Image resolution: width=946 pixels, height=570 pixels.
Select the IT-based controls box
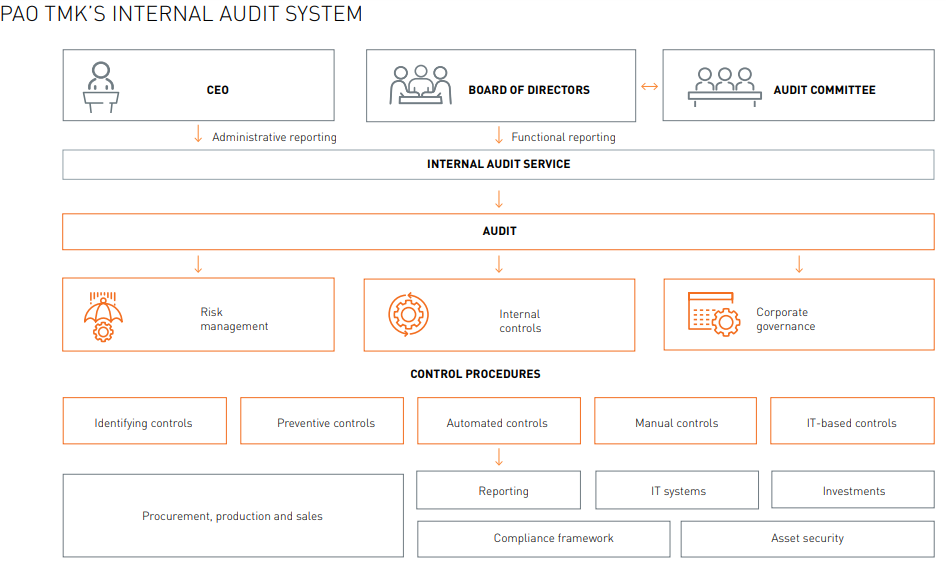[852, 421]
